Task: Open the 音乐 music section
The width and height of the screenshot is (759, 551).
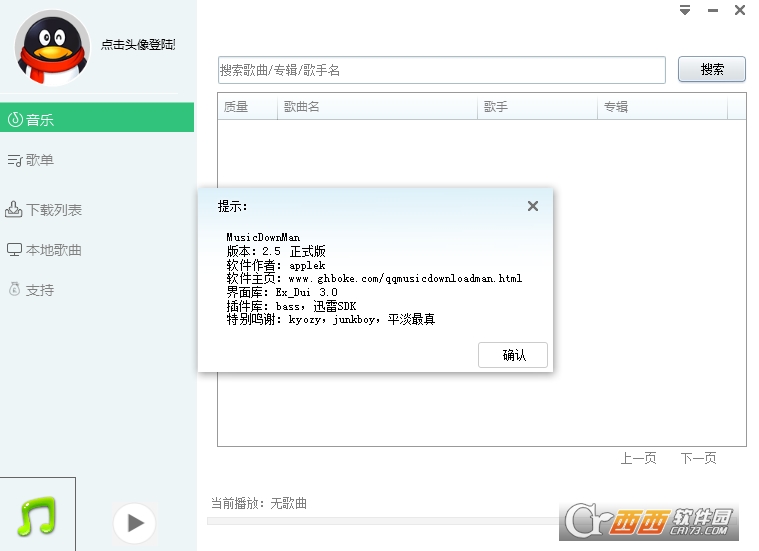Action: [97, 118]
